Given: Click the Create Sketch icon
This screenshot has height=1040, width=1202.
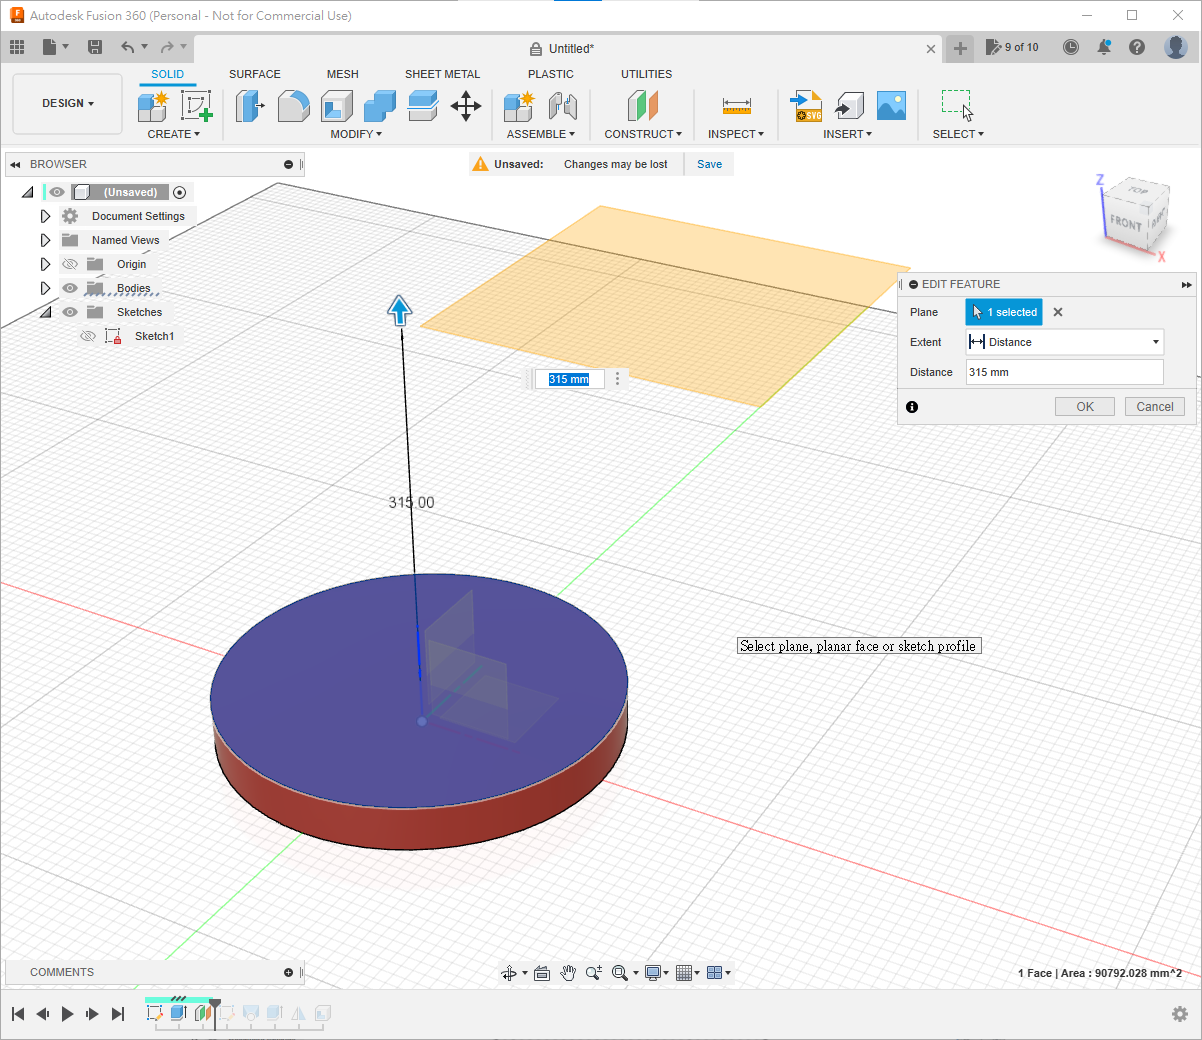Looking at the screenshot, I should click(196, 106).
